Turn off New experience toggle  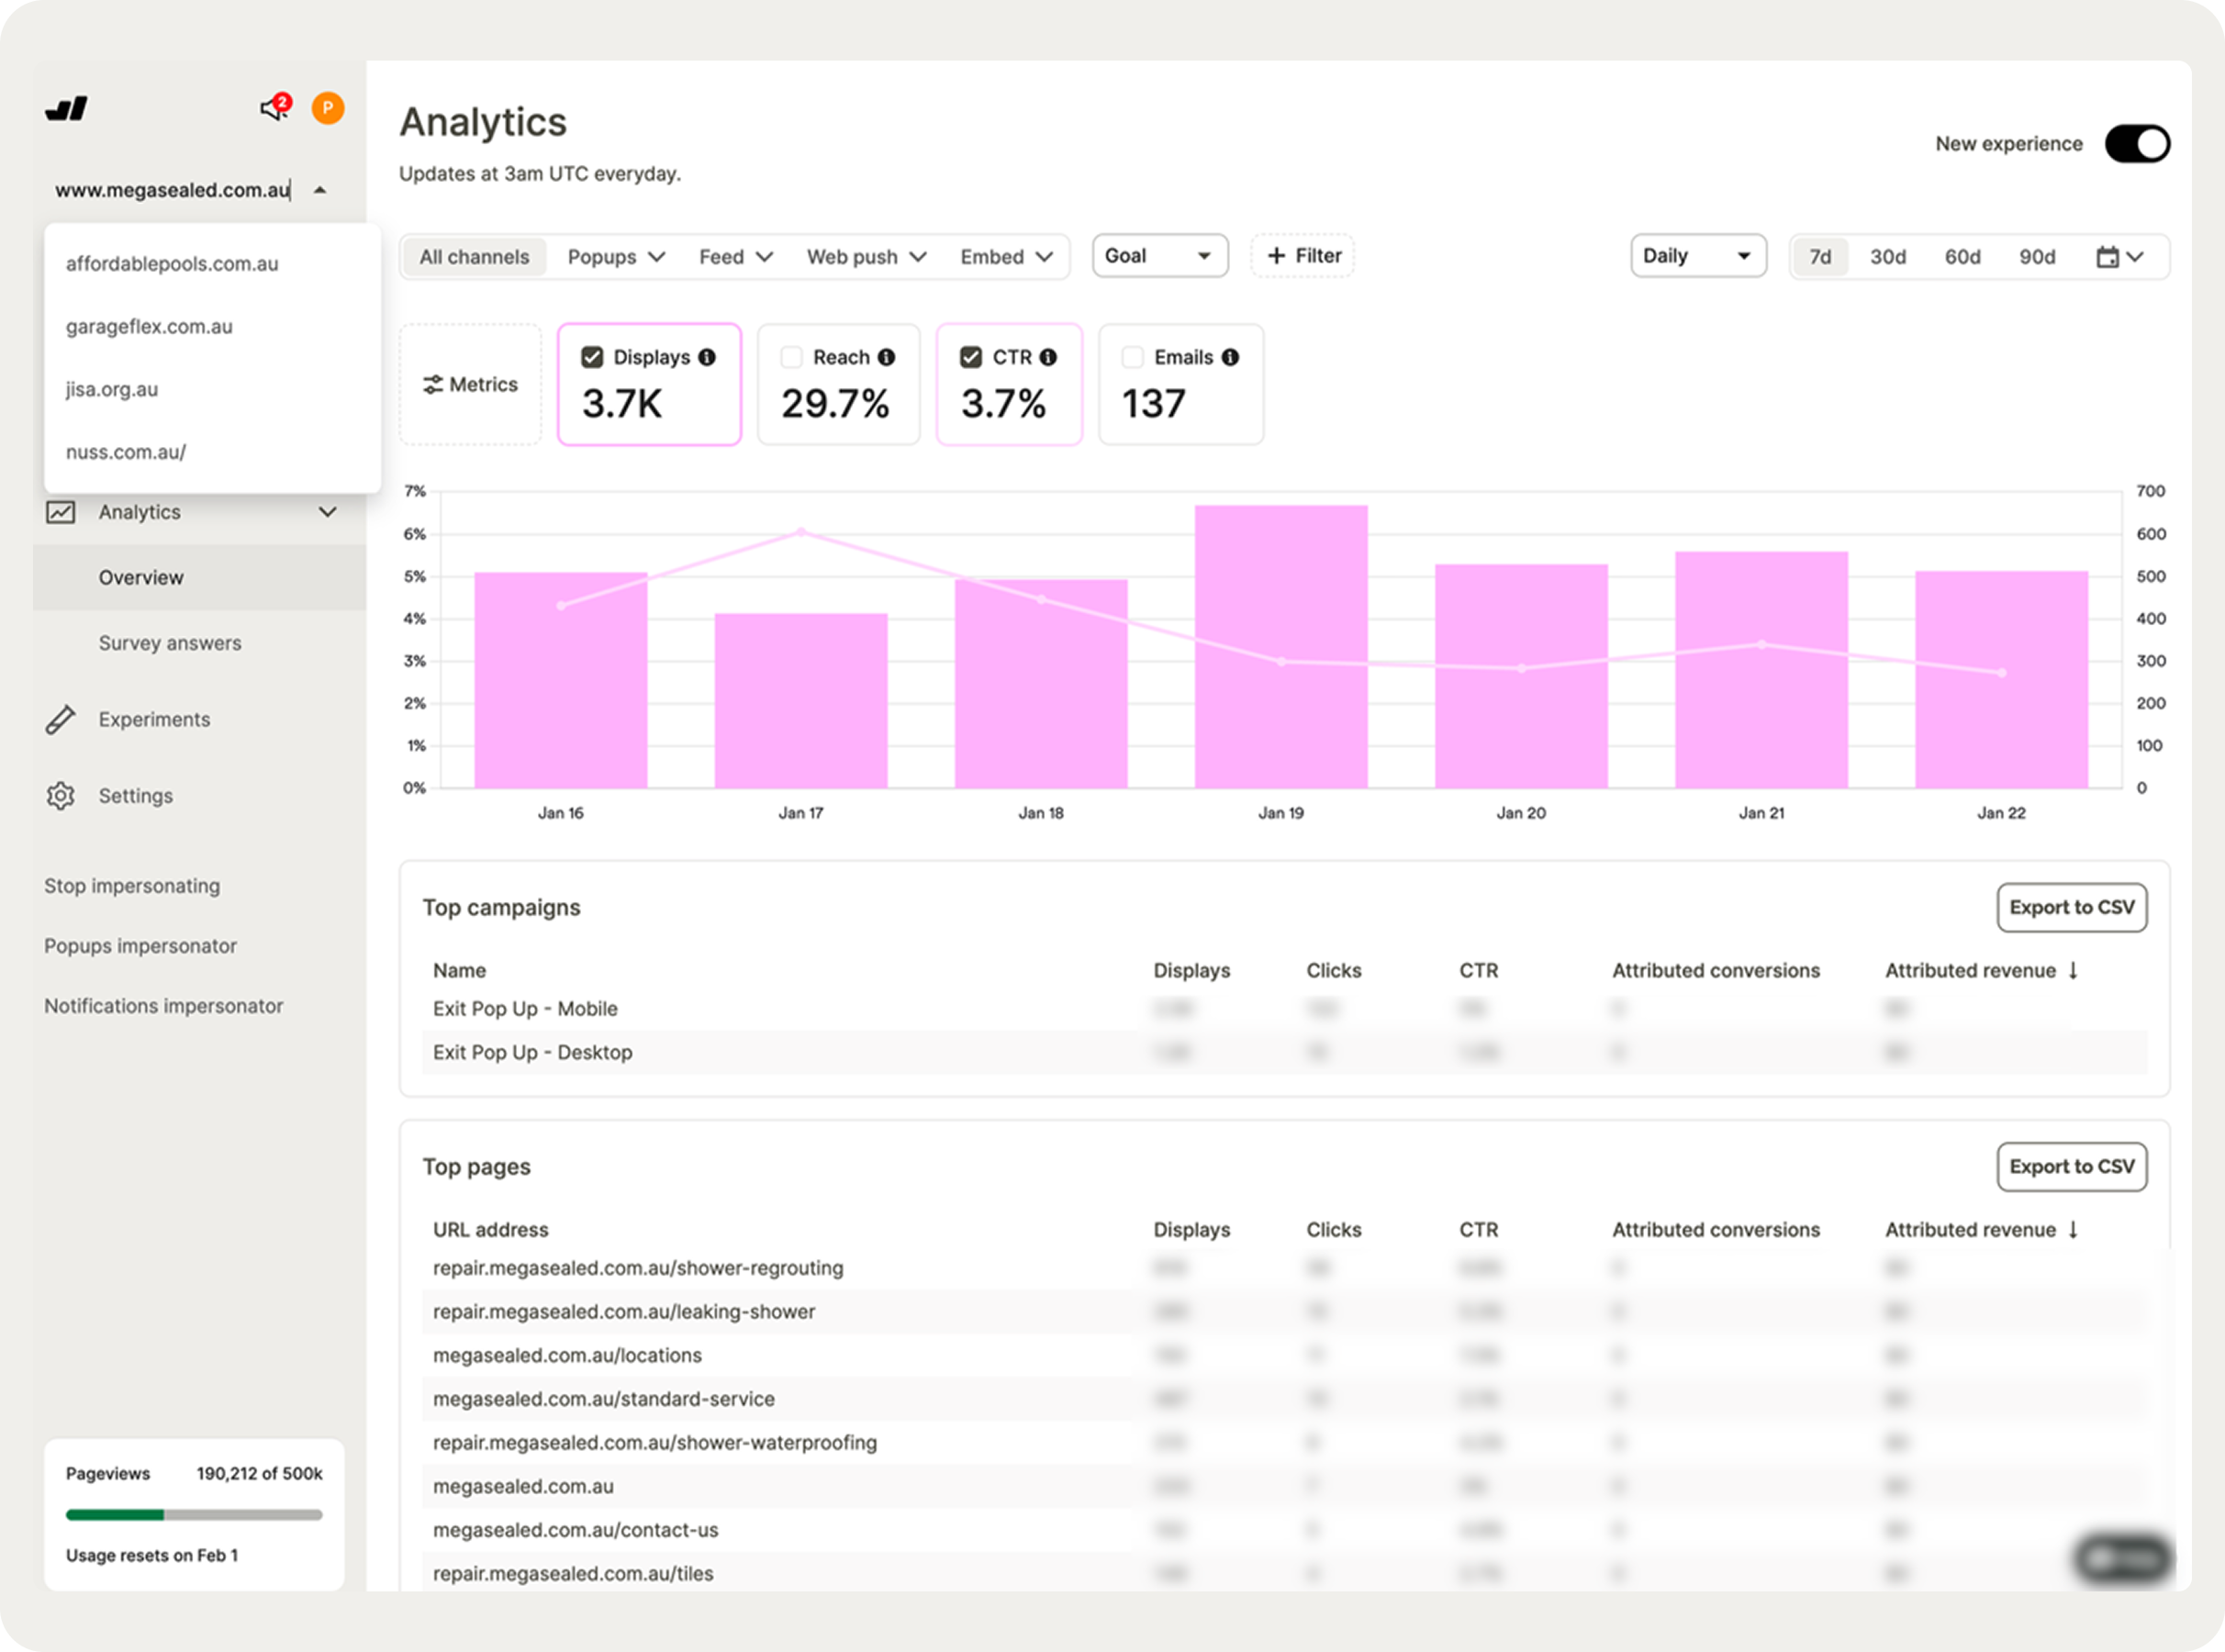pyautogui.click(x=2137, y=144)
